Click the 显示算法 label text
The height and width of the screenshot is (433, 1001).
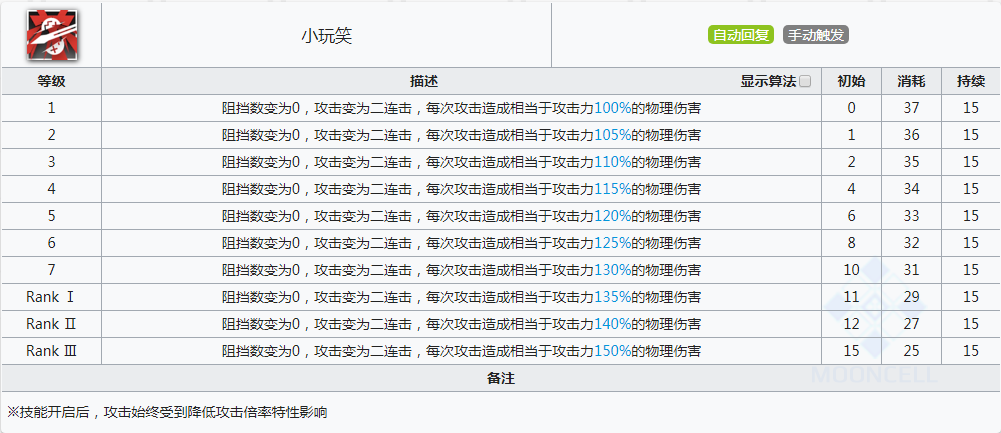pos(768,81)
